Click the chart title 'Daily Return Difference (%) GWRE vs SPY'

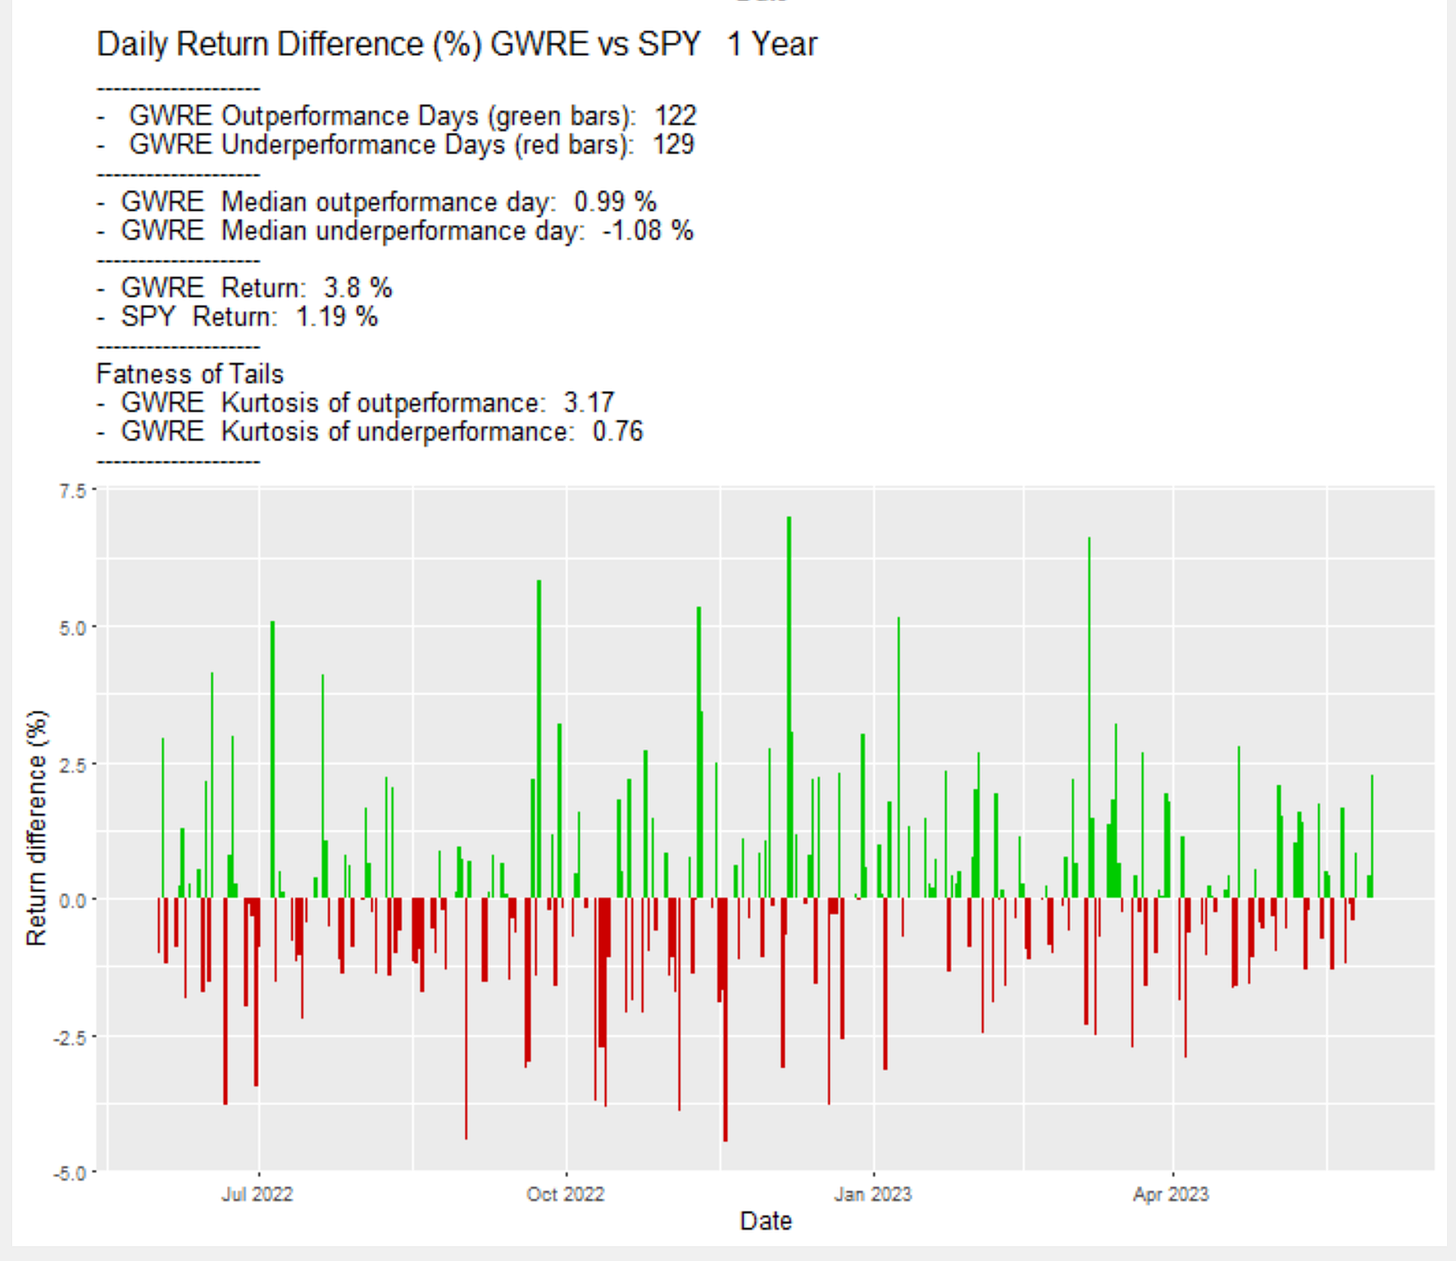398,45
